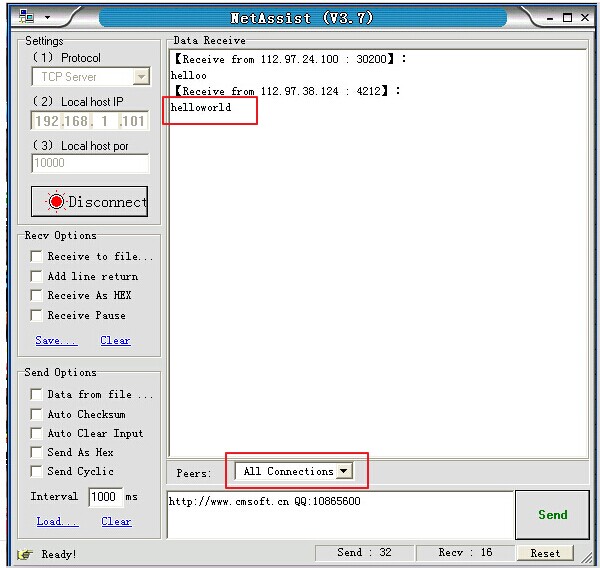Viewport: 600px width, 568px height.
Task: Click the Ready! status text
Action: tap(59, 554)
